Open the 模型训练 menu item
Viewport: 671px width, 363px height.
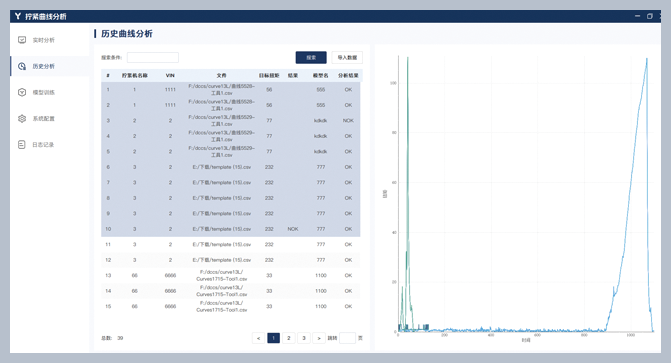click(43, 92)
